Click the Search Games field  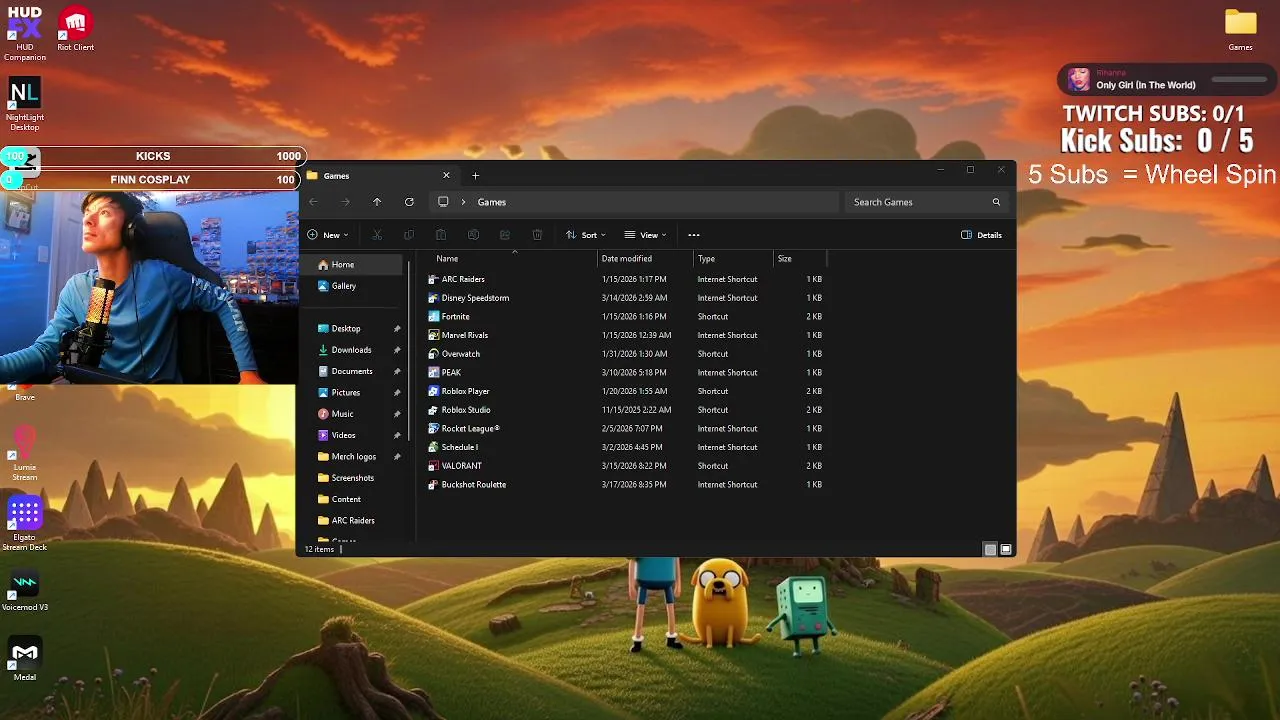pos(928,202)
